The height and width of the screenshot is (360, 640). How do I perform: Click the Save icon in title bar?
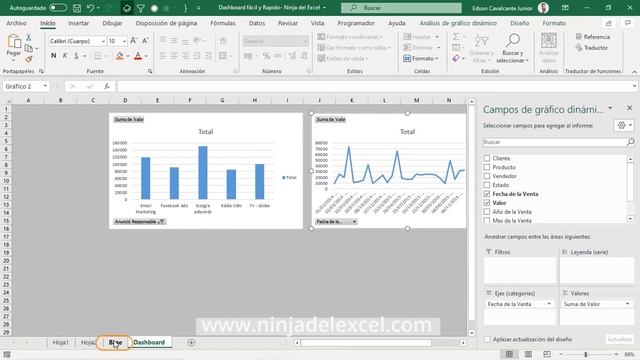[77, 8]
